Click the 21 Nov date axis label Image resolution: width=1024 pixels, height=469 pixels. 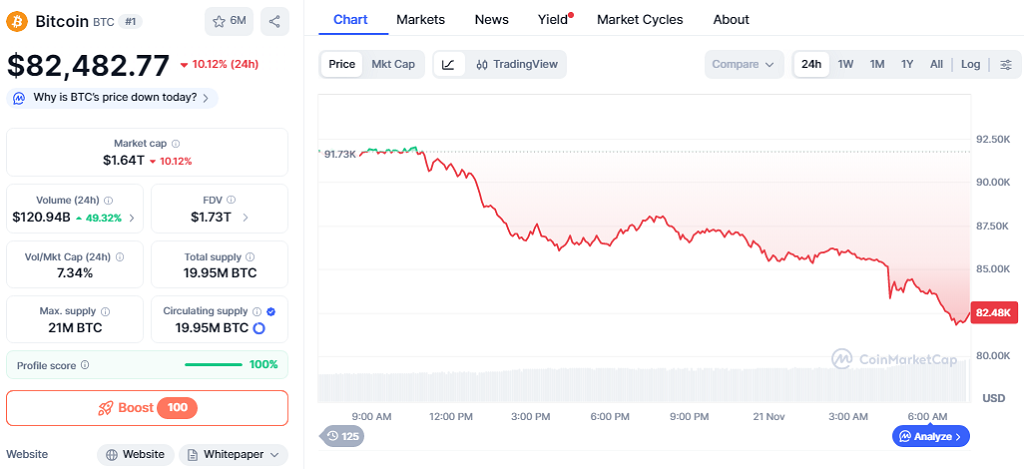[x=768, y=416]
